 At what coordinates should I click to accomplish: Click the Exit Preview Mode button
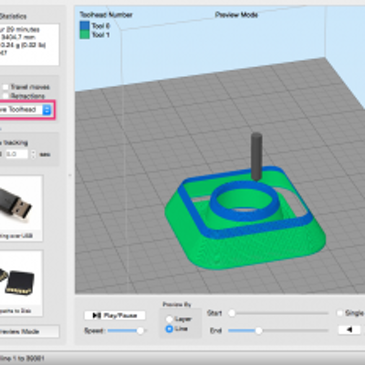[x=29, y=332]
